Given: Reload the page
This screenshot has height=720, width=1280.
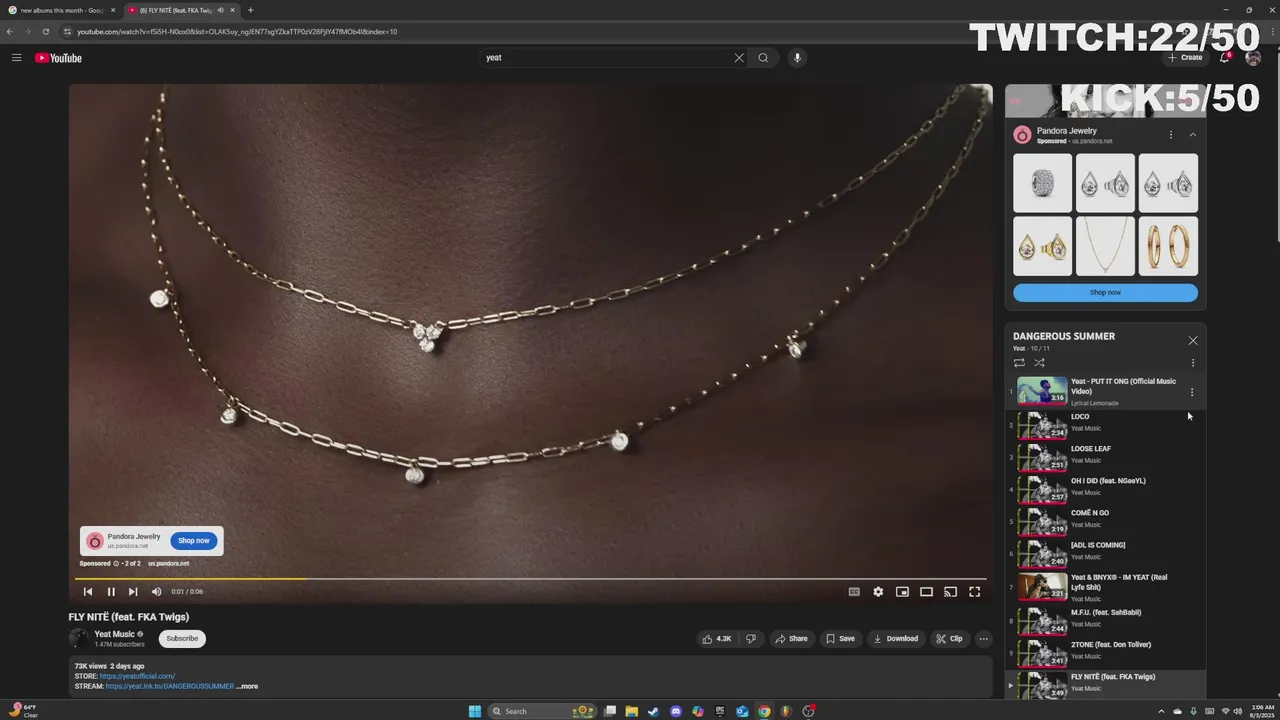Looking at the screenshot, I should click(45, 32).
